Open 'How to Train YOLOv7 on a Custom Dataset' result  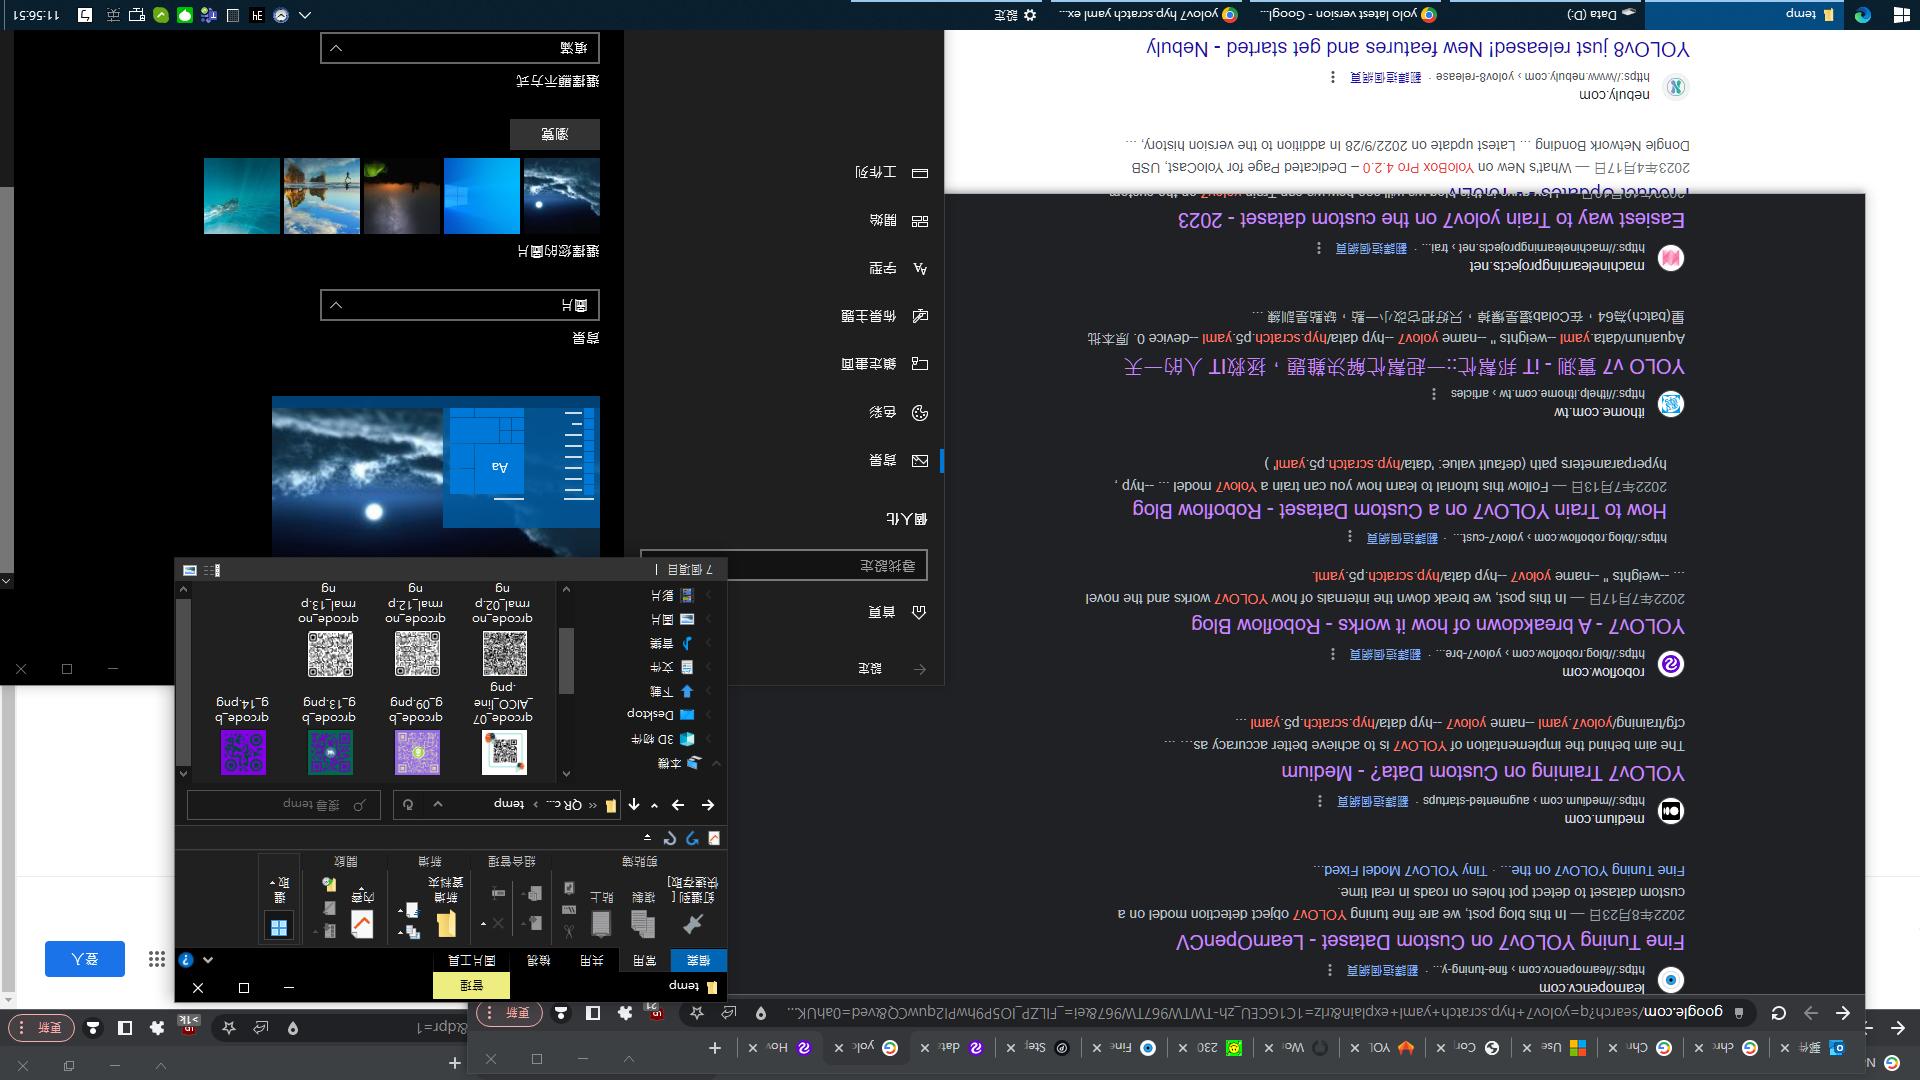(1399, 510)
